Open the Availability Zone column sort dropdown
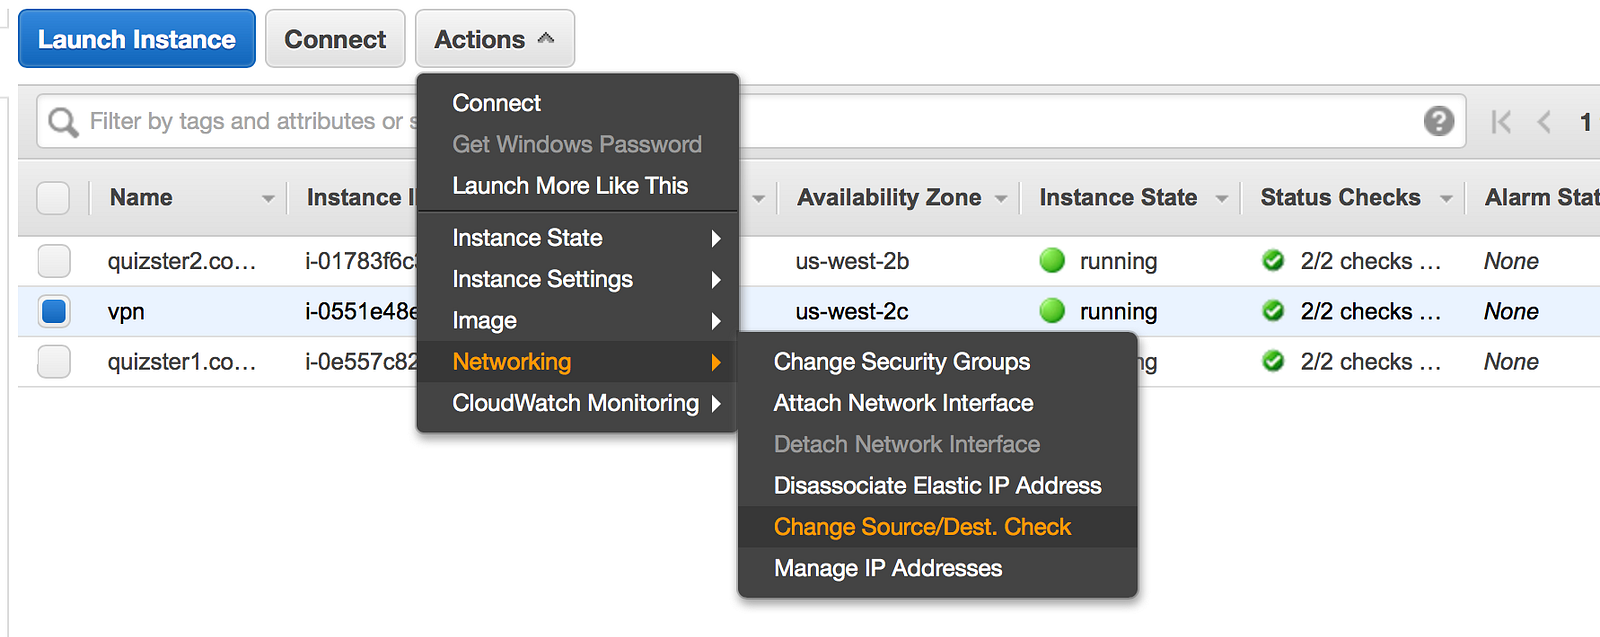1600x637 pixels. [x=1000, y=199]
